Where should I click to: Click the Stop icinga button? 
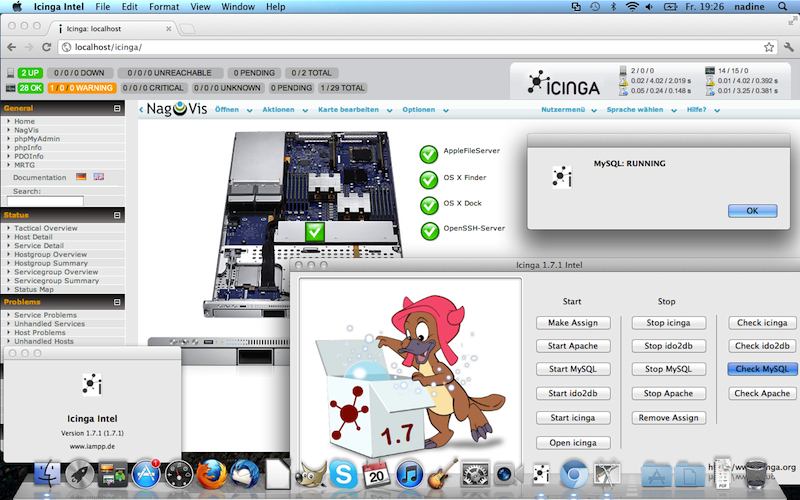pyautogui.click(x=668, y=323)
